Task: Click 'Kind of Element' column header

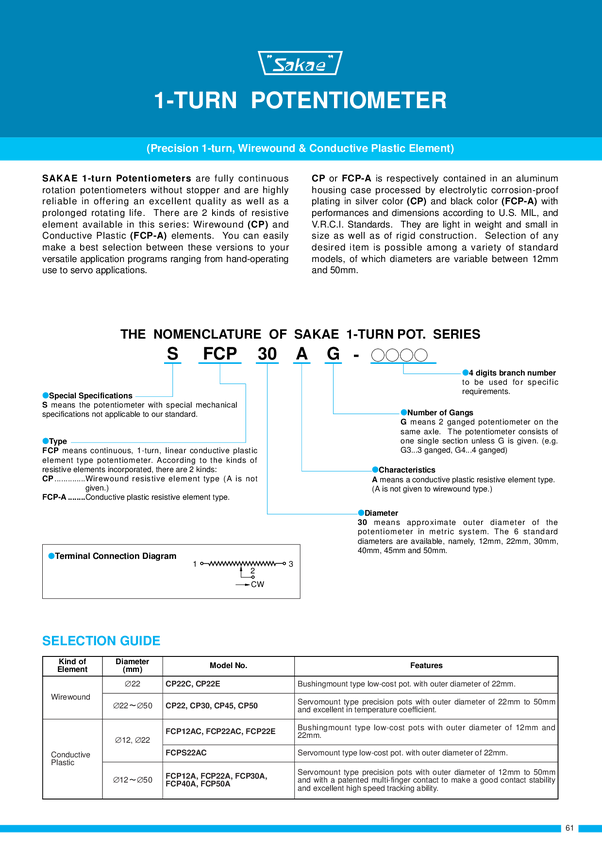Action: pos(72,666)
